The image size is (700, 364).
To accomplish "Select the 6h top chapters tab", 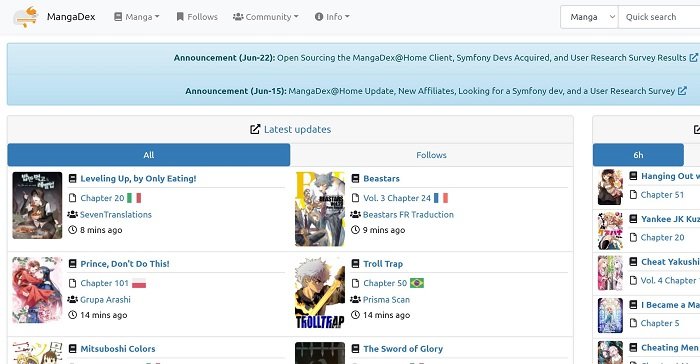I will [x=638, y=155].
